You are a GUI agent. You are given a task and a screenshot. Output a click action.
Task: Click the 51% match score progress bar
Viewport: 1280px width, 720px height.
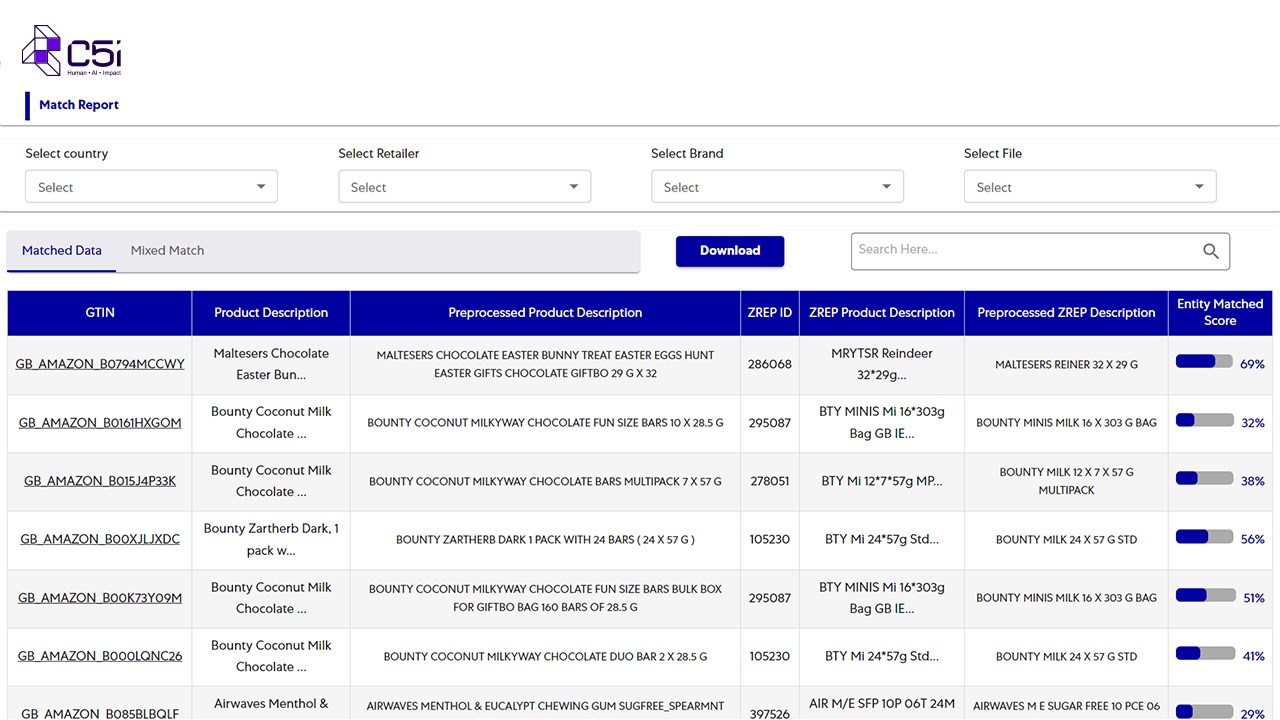tap(1204, 596)
